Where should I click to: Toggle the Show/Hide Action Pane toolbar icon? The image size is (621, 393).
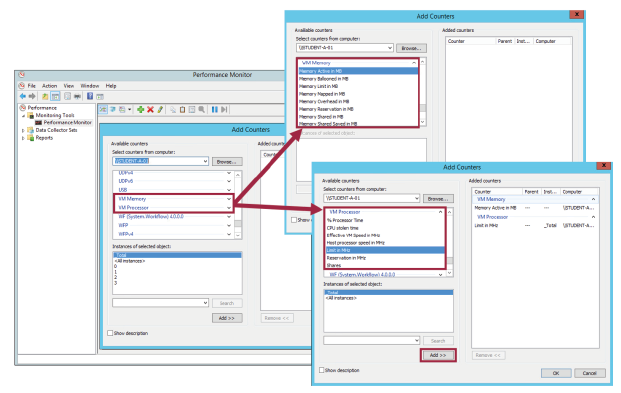(100, 96)
